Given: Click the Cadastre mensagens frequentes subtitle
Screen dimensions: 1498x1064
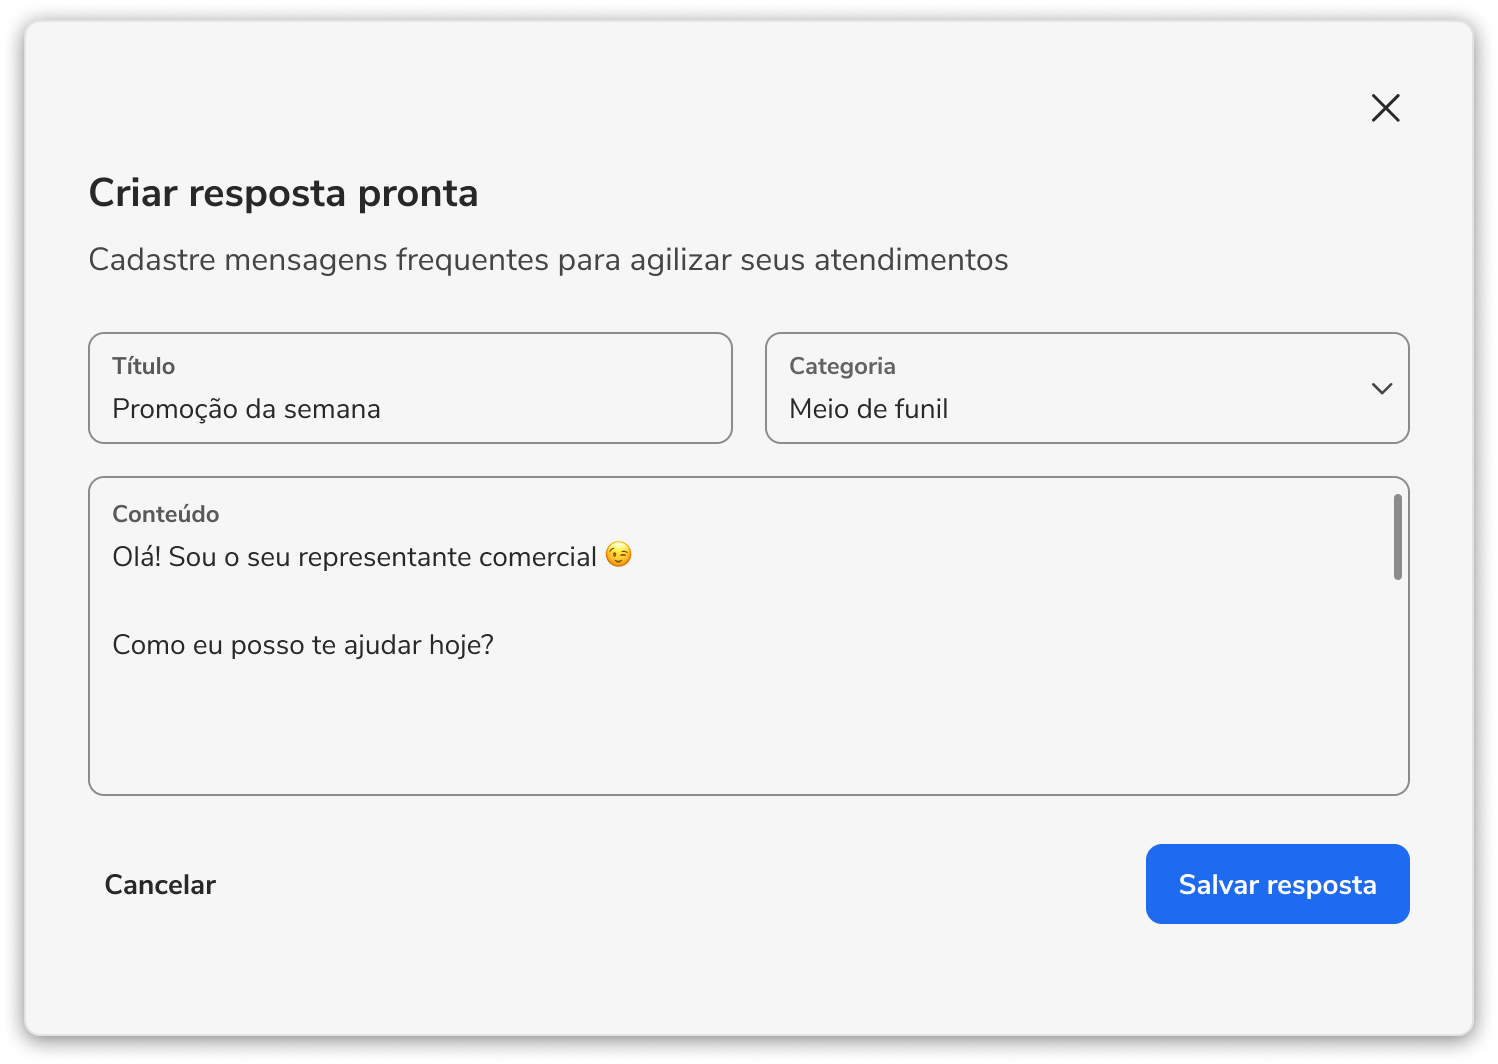Looking at the screenshot, I should pos(548,260).
